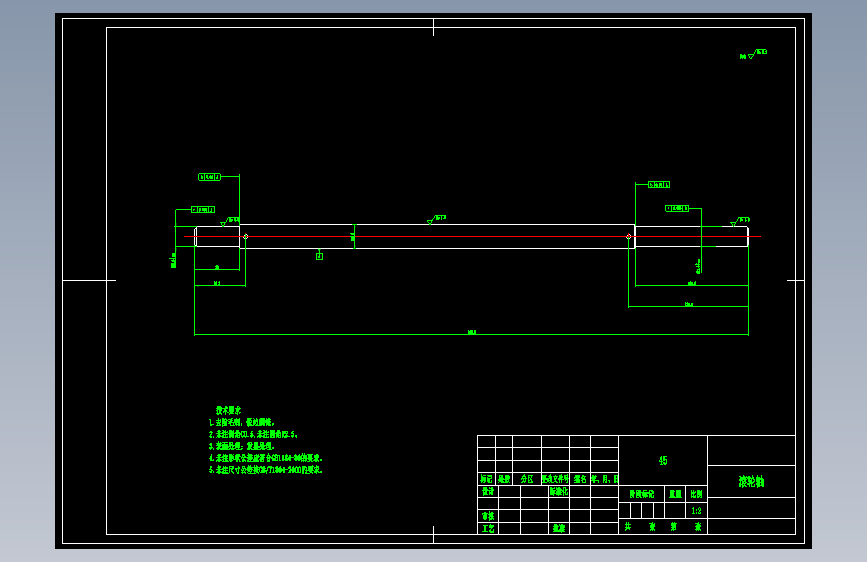Click the shaft diameter dimension near mid-left
Screen dimensions: 867x562
pos(353,237)
